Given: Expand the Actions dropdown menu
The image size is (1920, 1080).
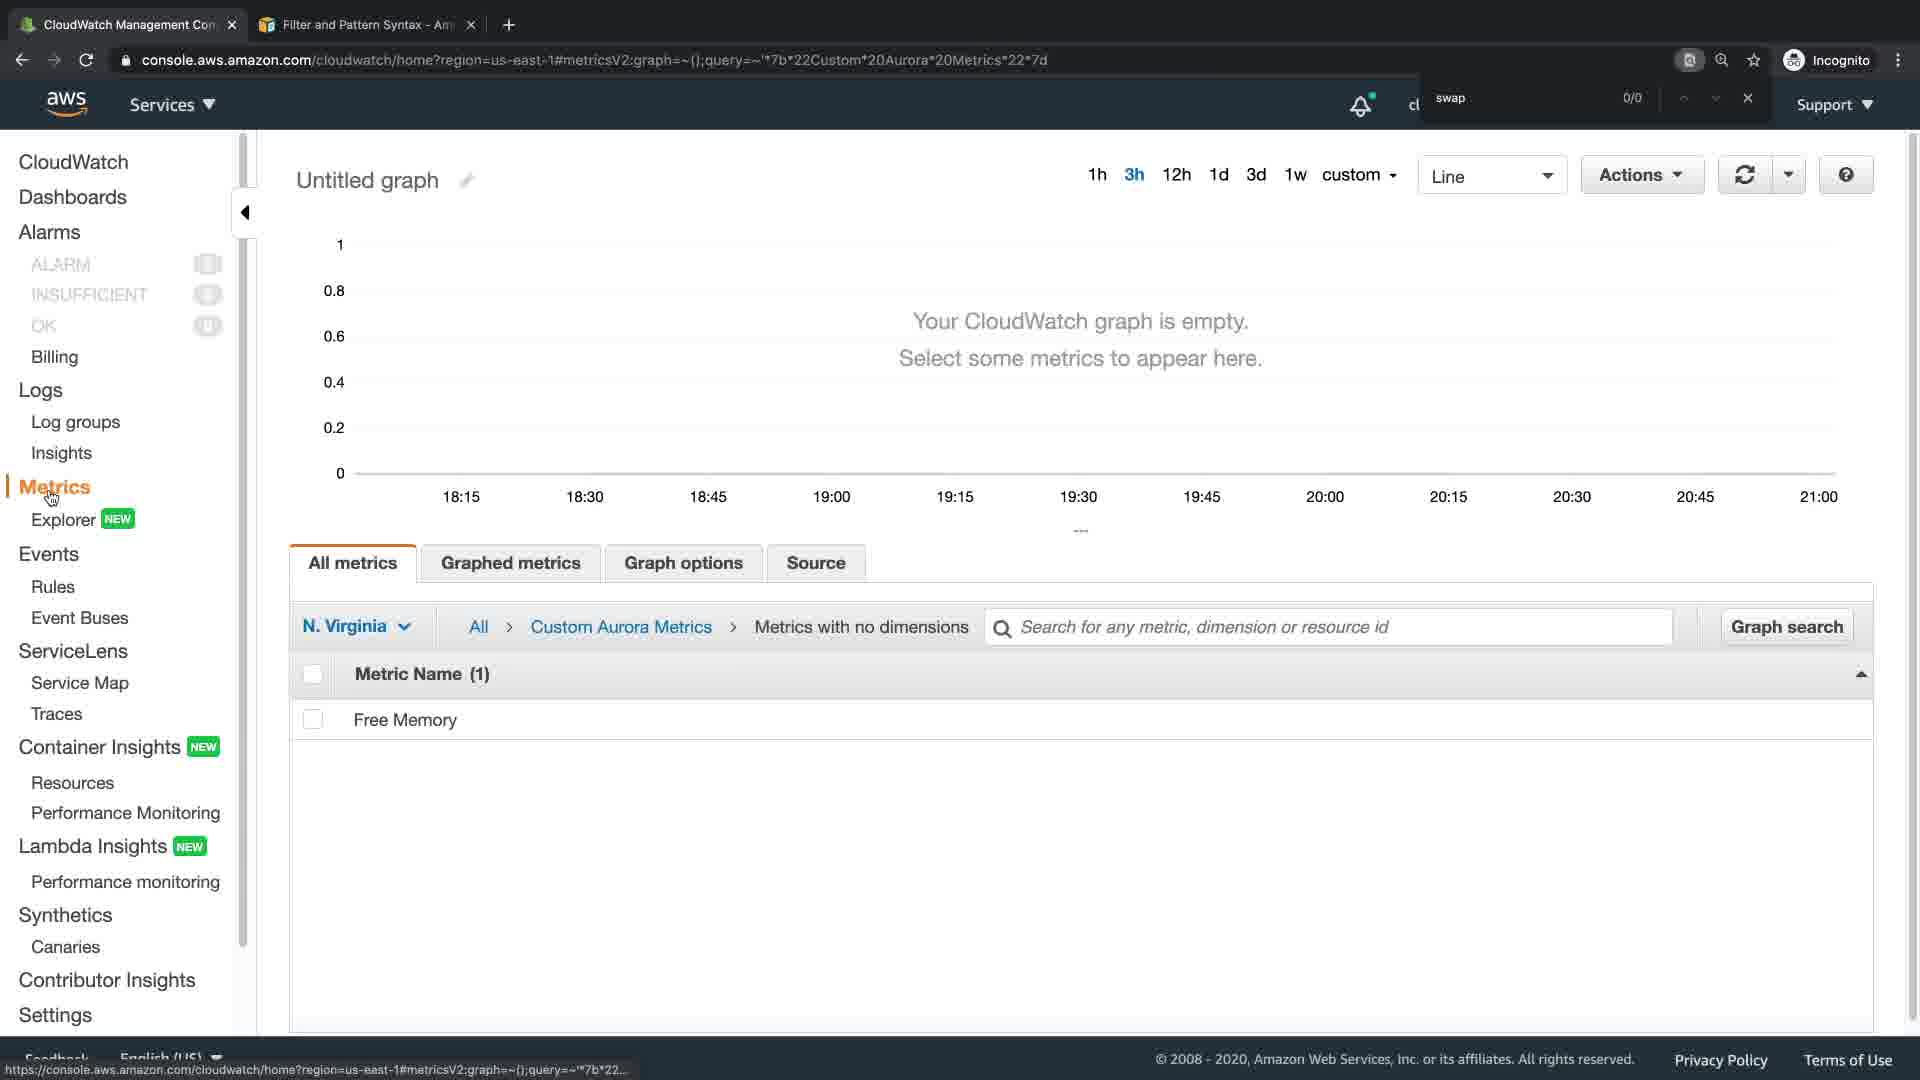Looking at the screenshot, I should click(1641, 175).
